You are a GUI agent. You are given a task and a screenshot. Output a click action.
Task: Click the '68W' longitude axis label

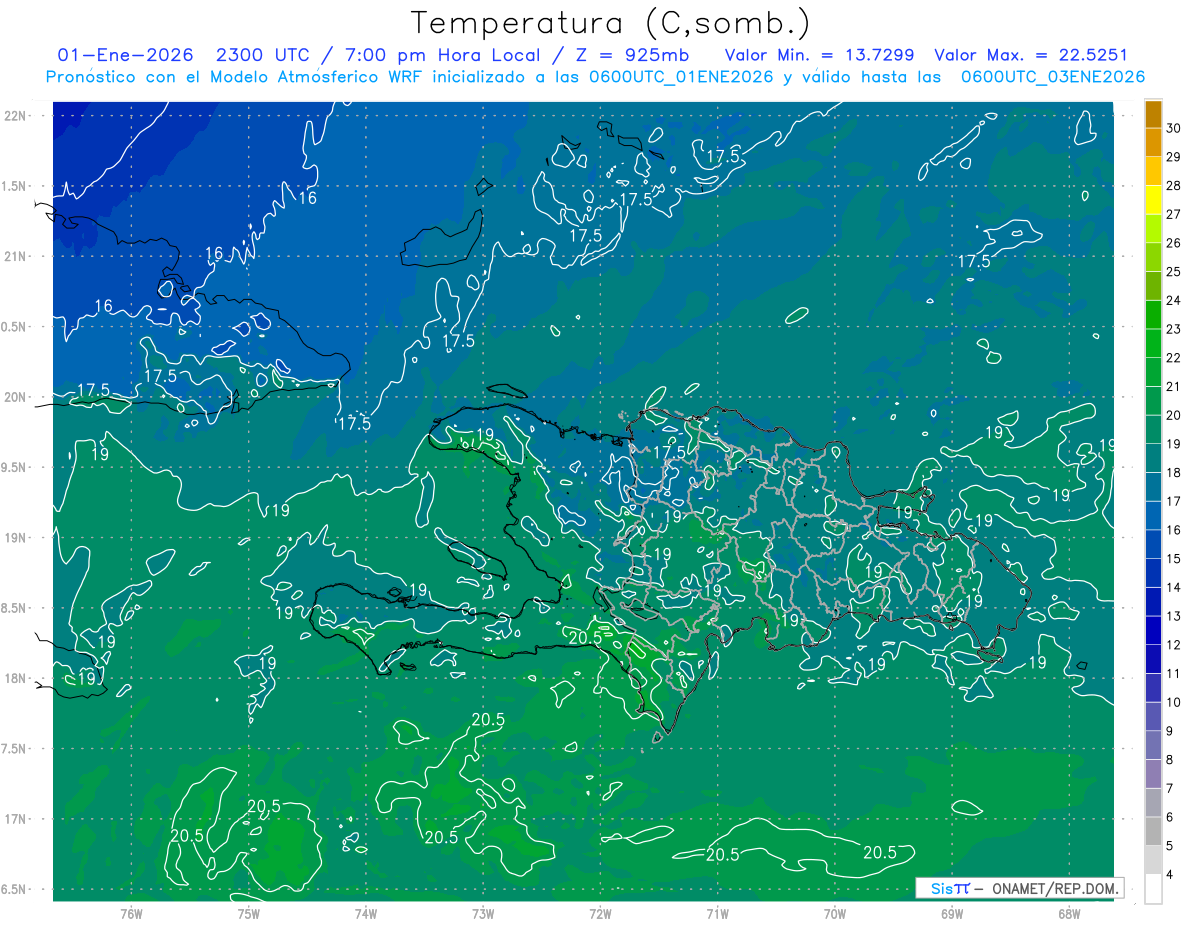pos(1069,914)
